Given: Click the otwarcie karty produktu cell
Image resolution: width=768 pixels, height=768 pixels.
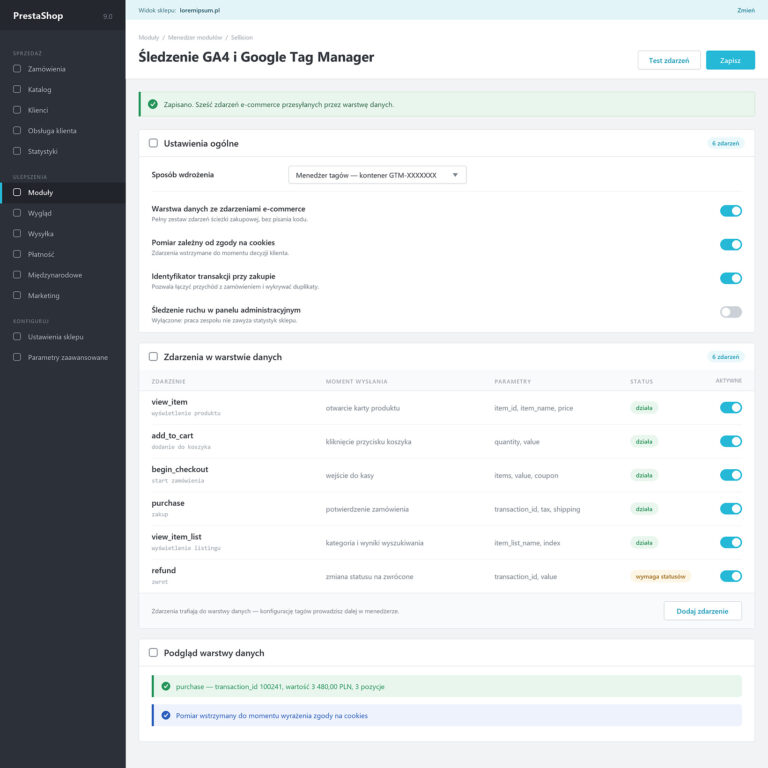Looking at the screenshot, I should coord(362,408).
